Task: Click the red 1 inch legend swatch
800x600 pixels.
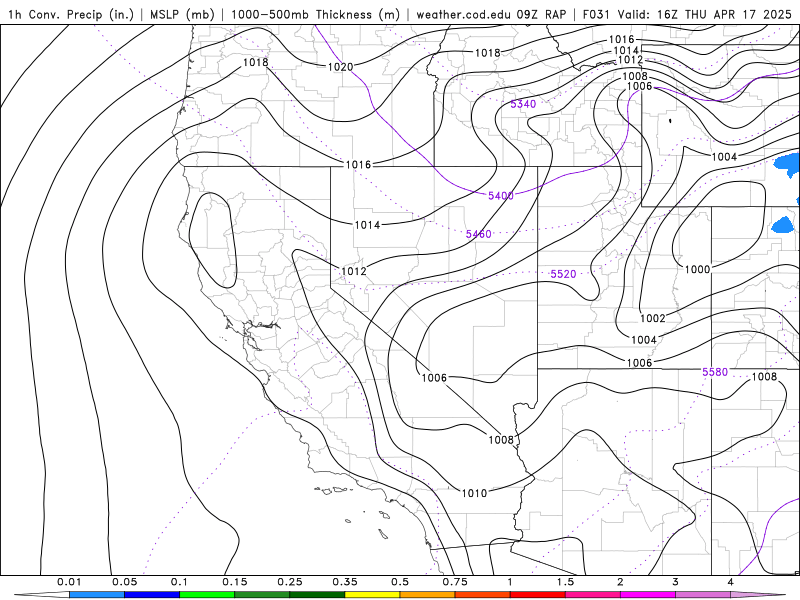Action: [x=538, y=595]
